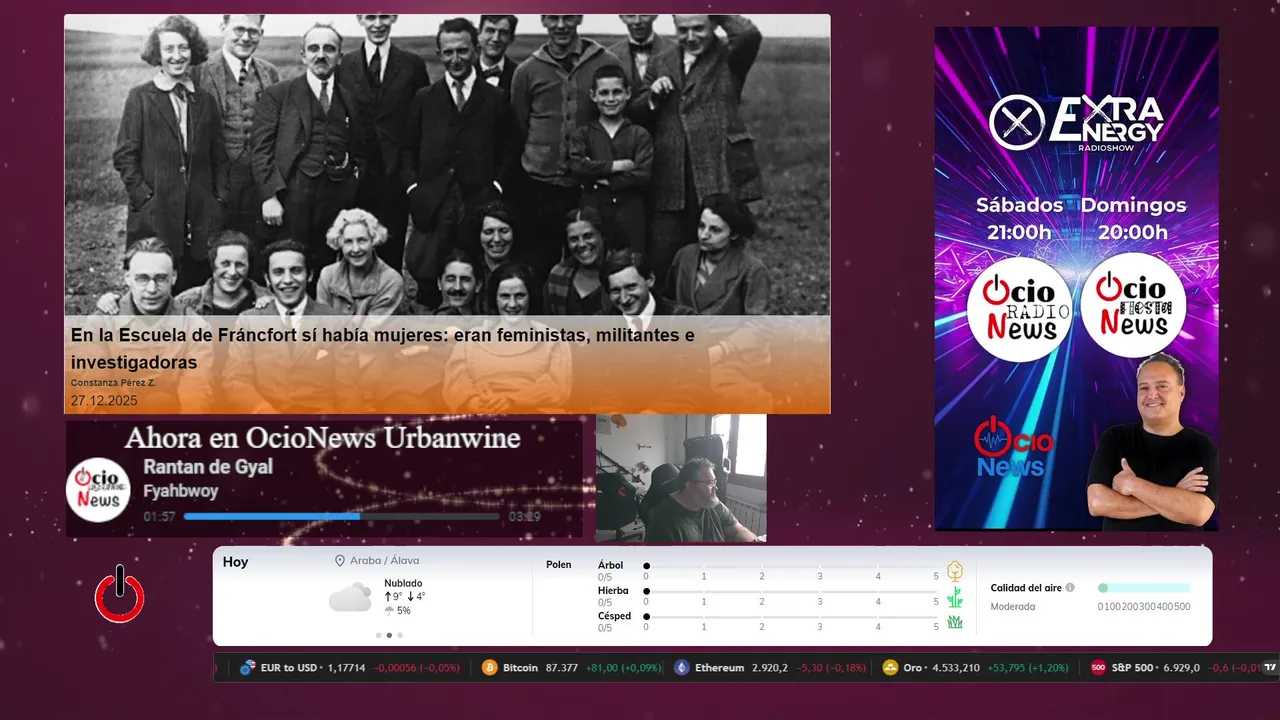
Task: Click the tree pollen icon for Árbol
Action: point(955,571)
